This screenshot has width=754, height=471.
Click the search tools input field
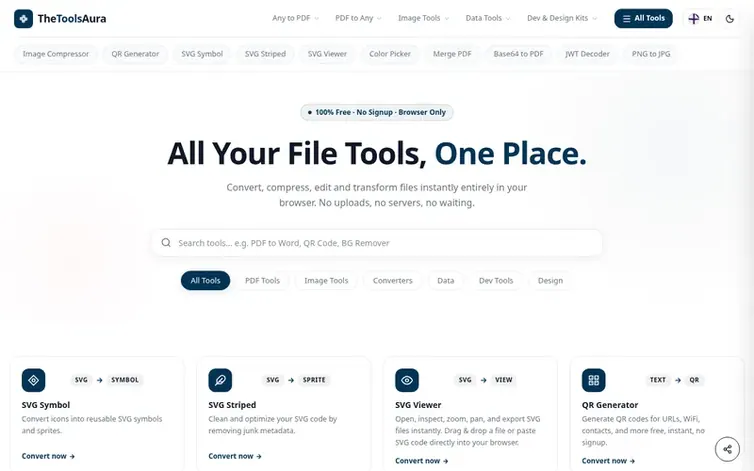(x=377, y=243)
